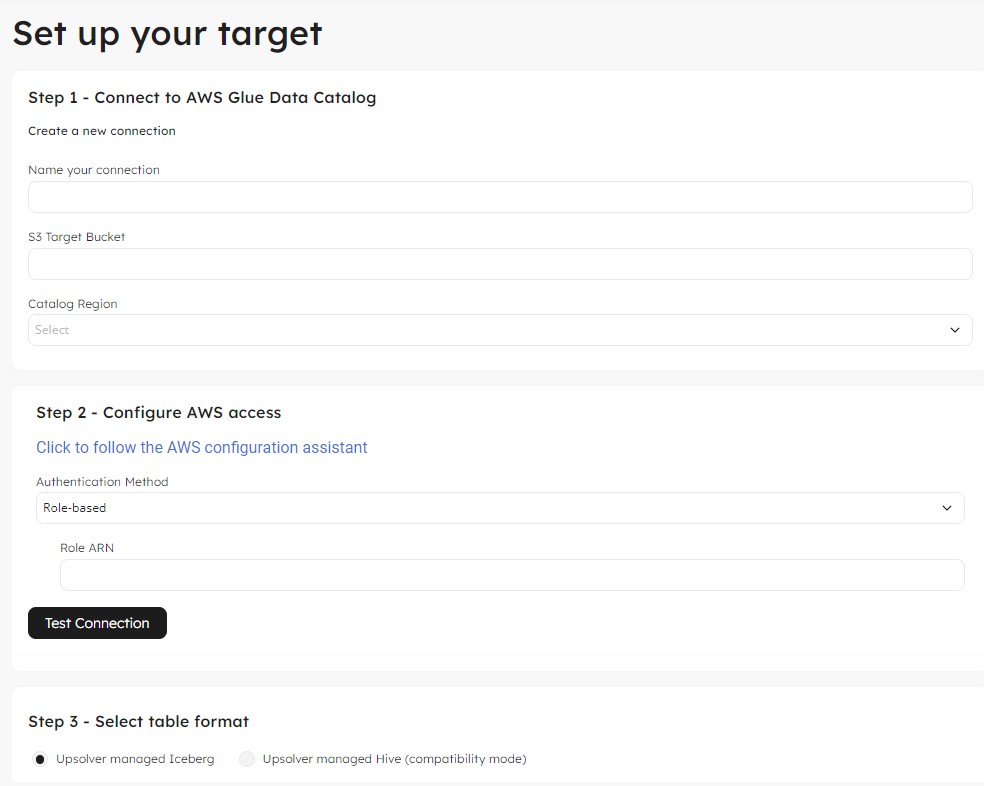Follow the AWS configuration assistant link
This screenshot has height=786, width=984.
click(202, 447)
